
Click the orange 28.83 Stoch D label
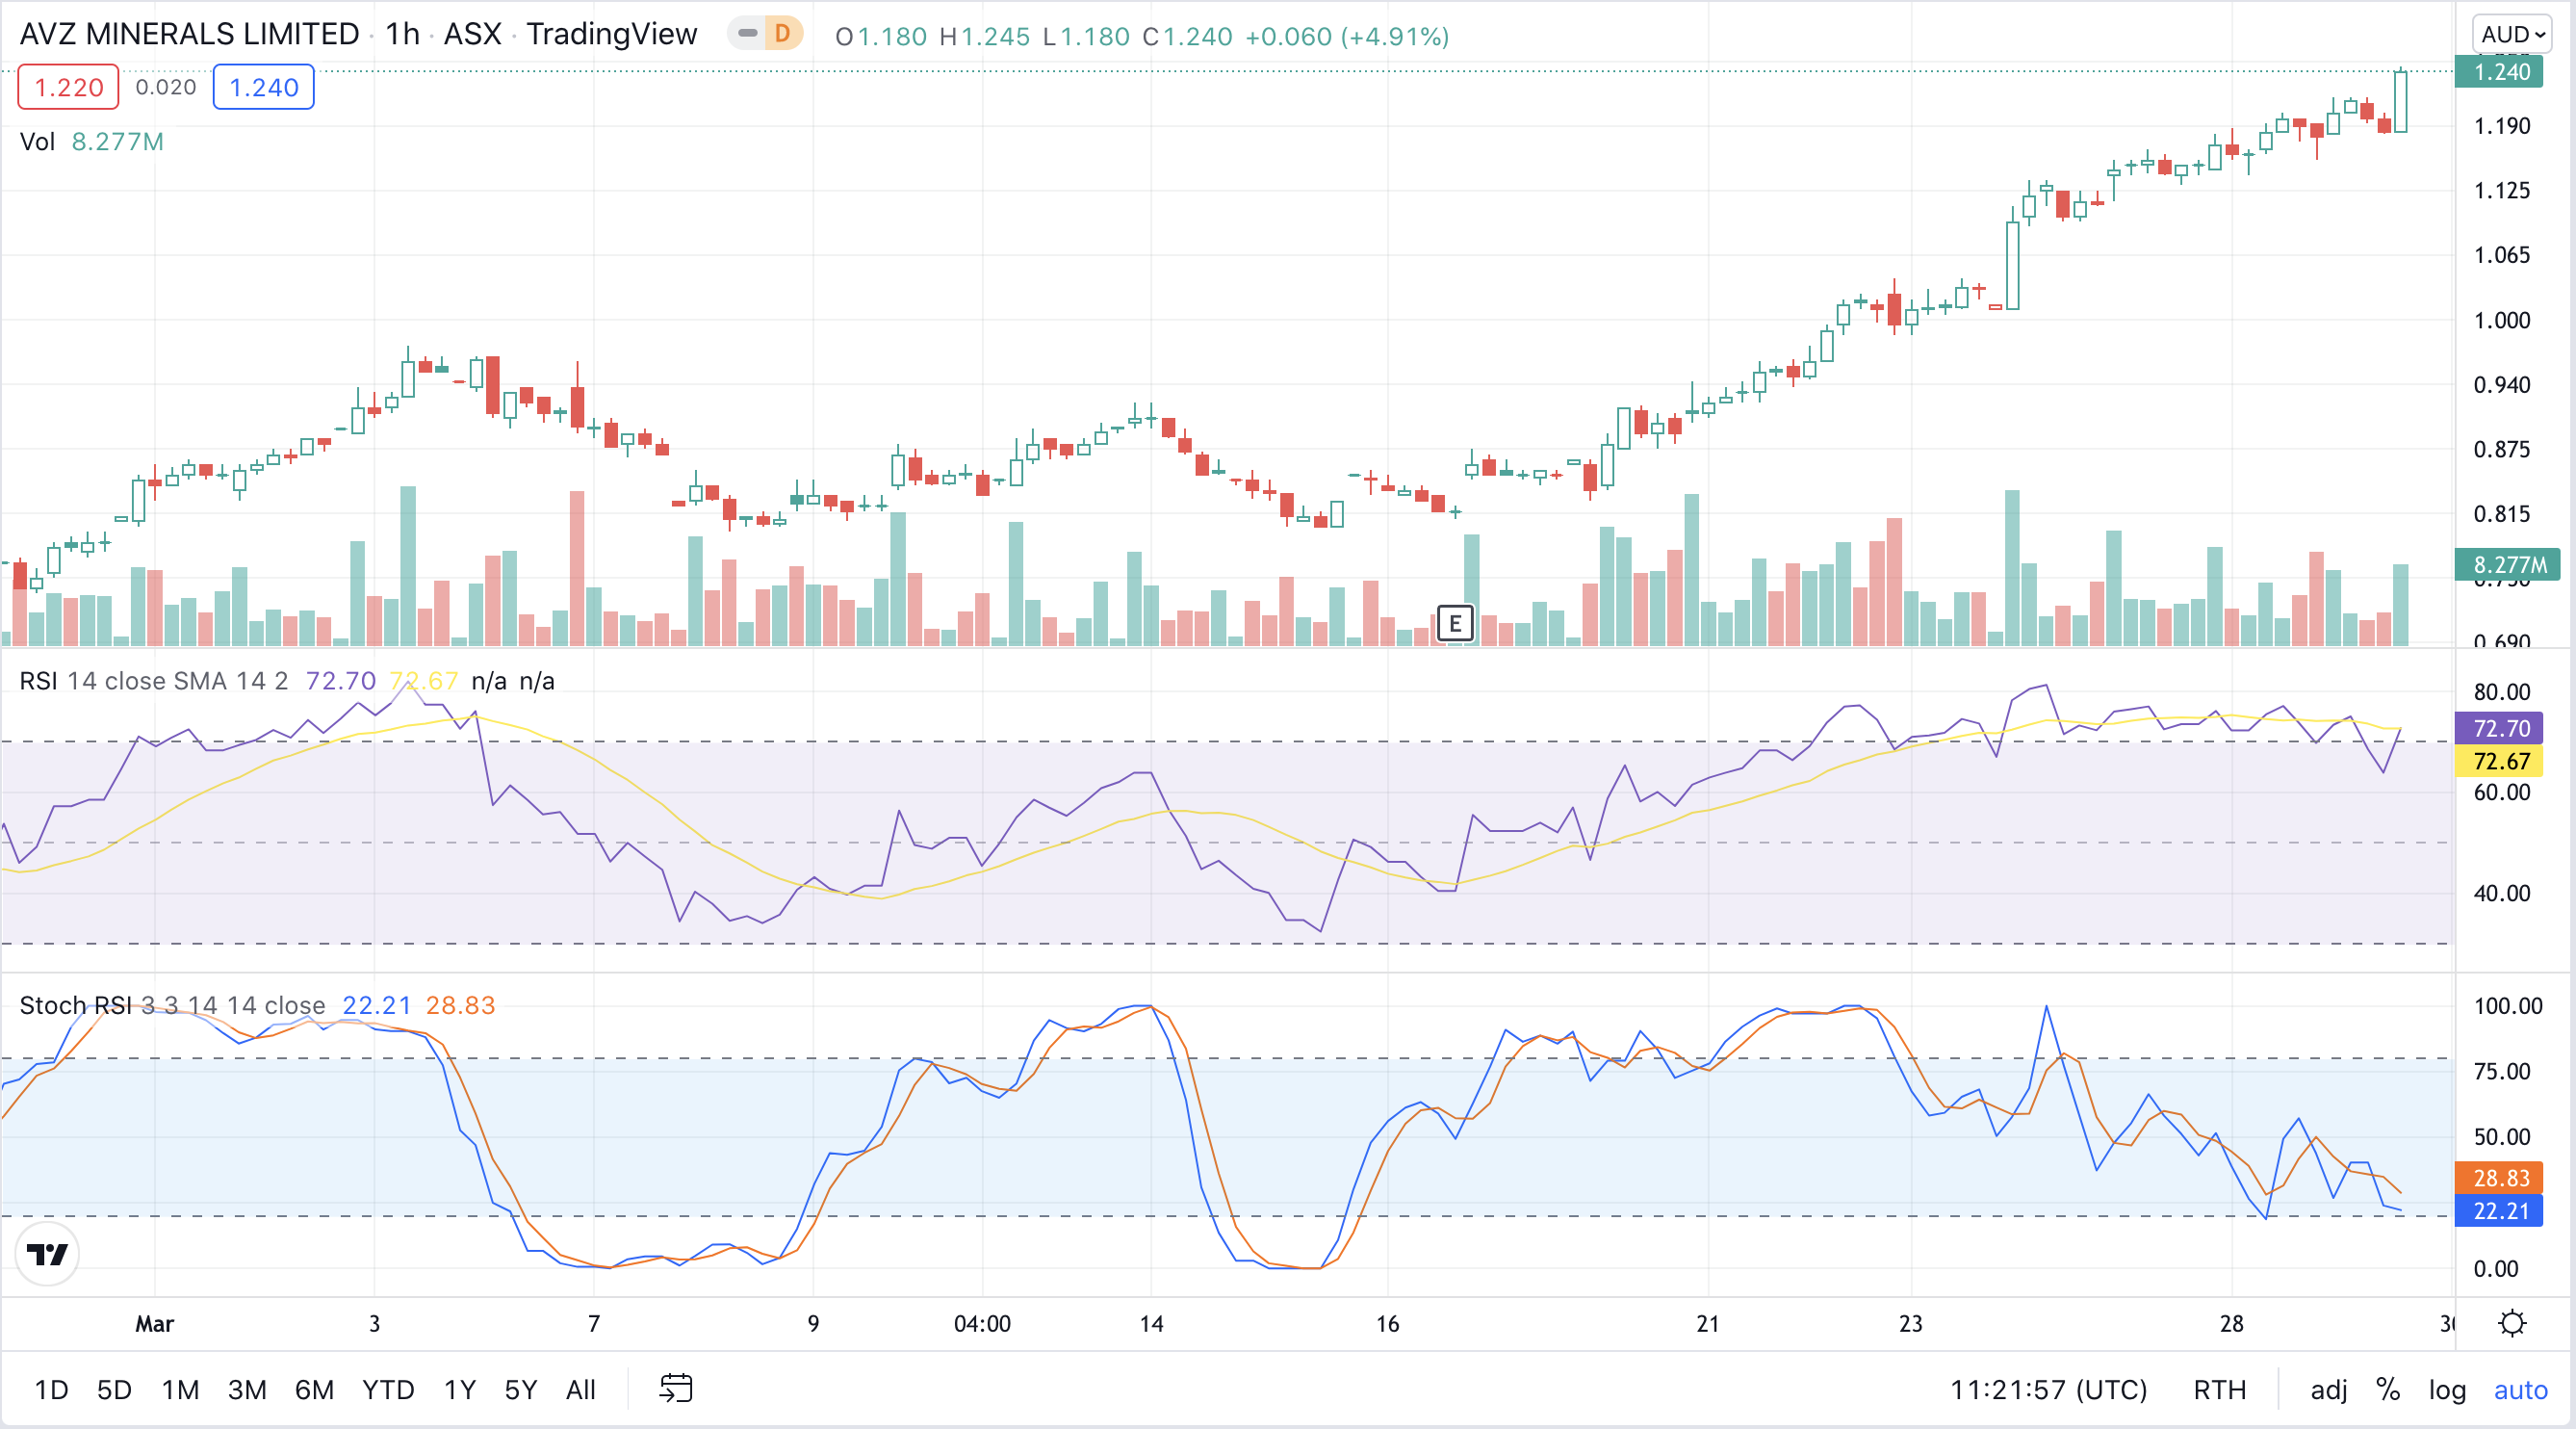point(2501,1178)
